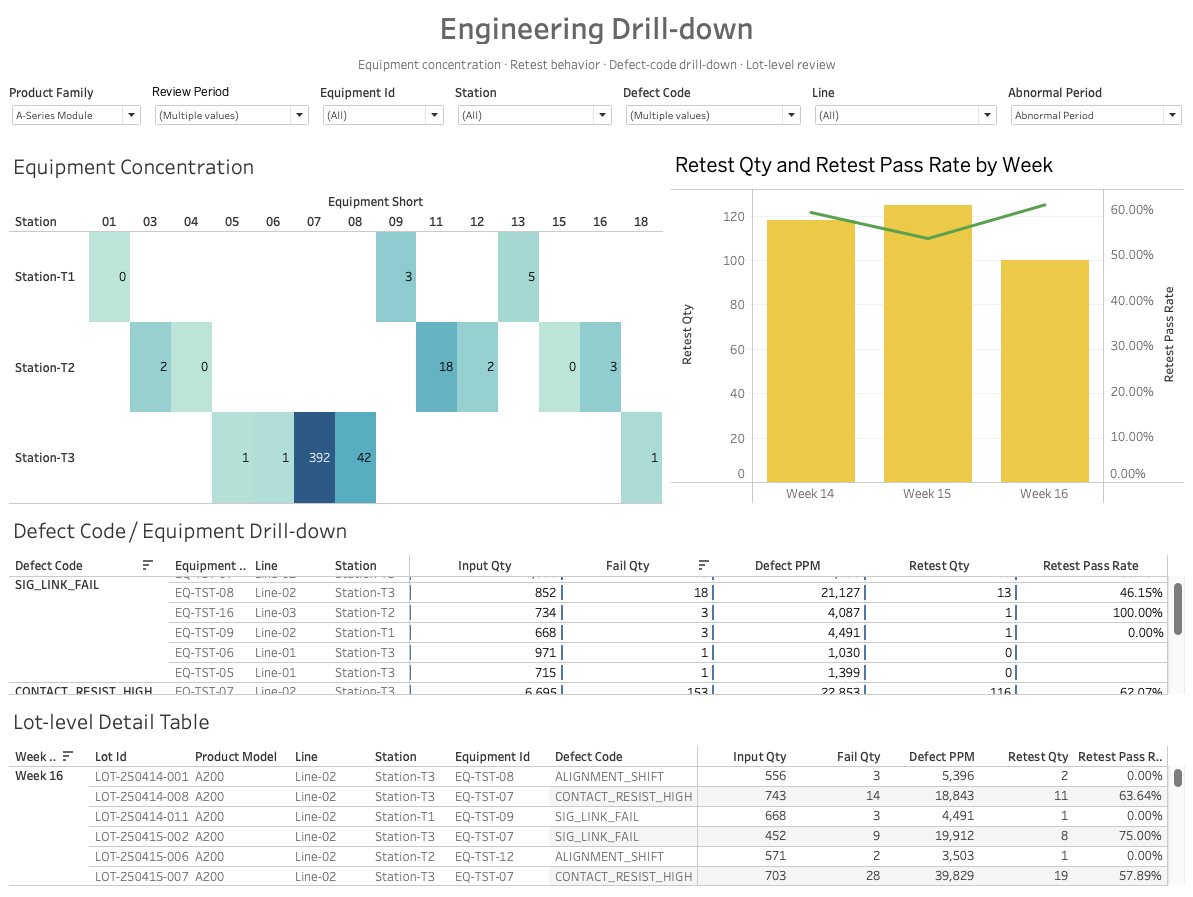Select heatmap cell with value 18
The image size is (1193, 897).
click(437, 367)
